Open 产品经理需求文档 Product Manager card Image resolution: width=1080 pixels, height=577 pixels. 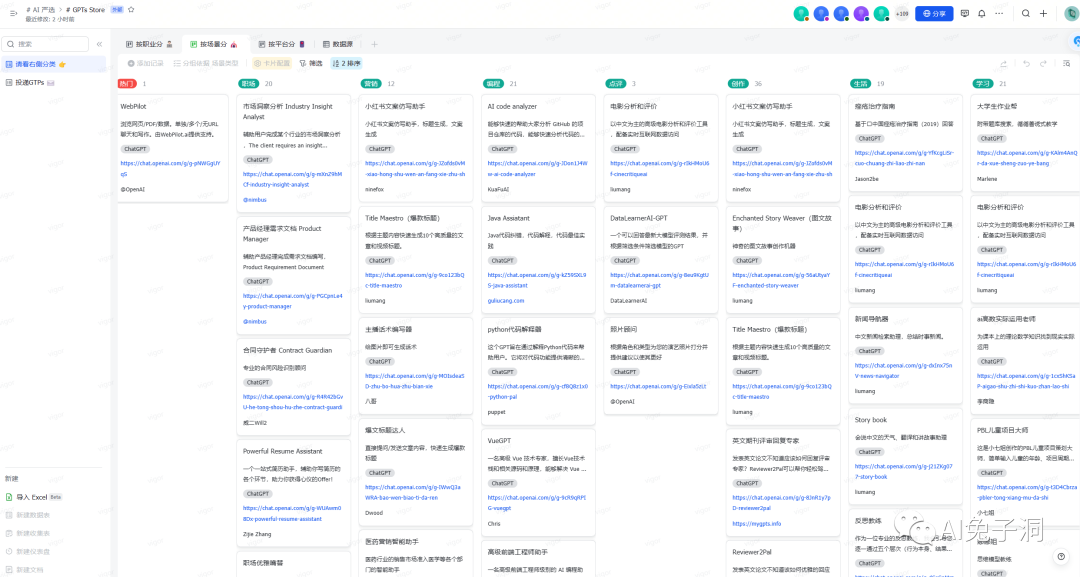point(293,275)
